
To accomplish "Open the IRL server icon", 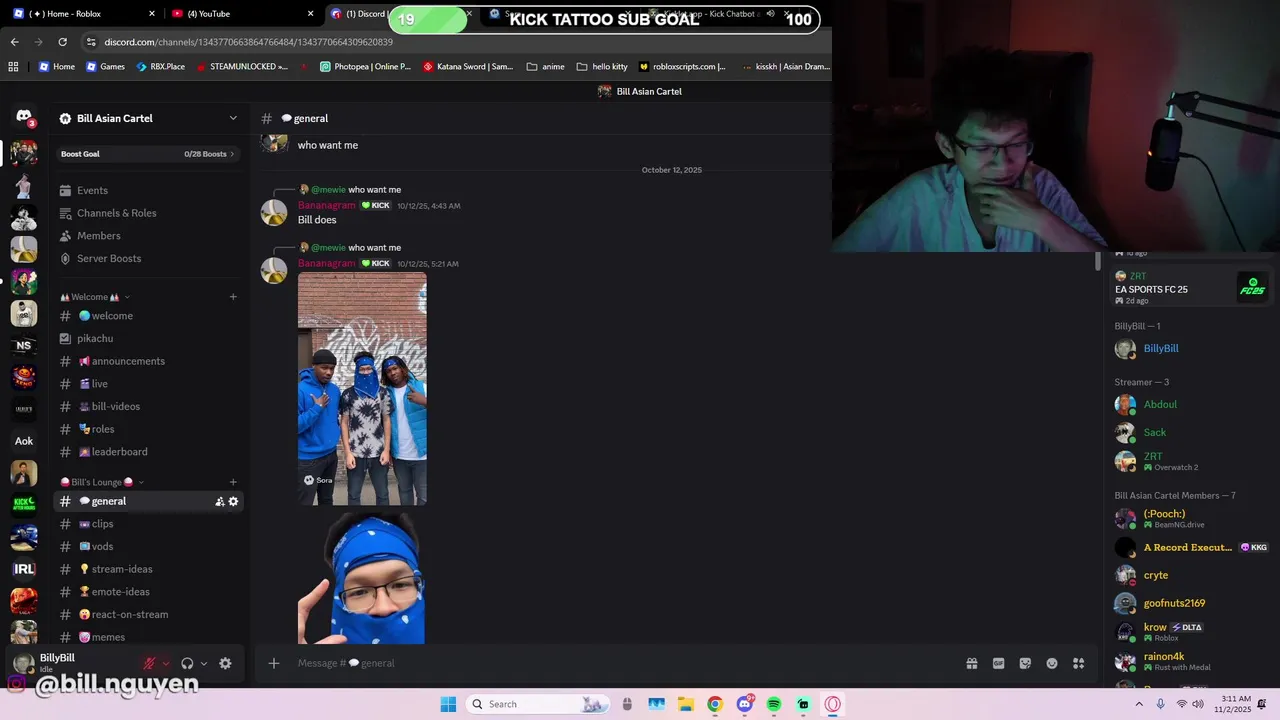I will (x=24, y=569).
